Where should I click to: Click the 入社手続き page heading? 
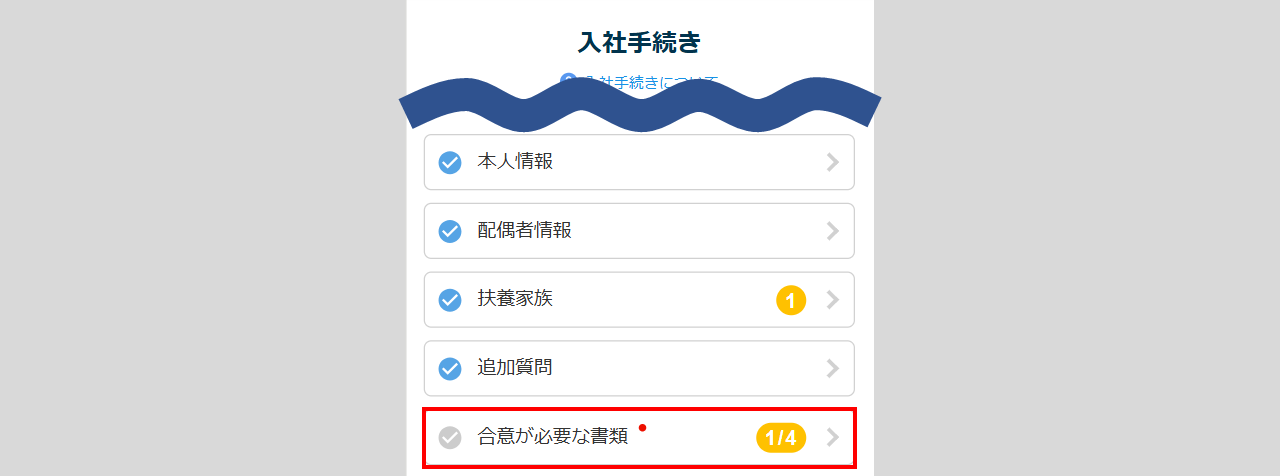click(640, 42)
